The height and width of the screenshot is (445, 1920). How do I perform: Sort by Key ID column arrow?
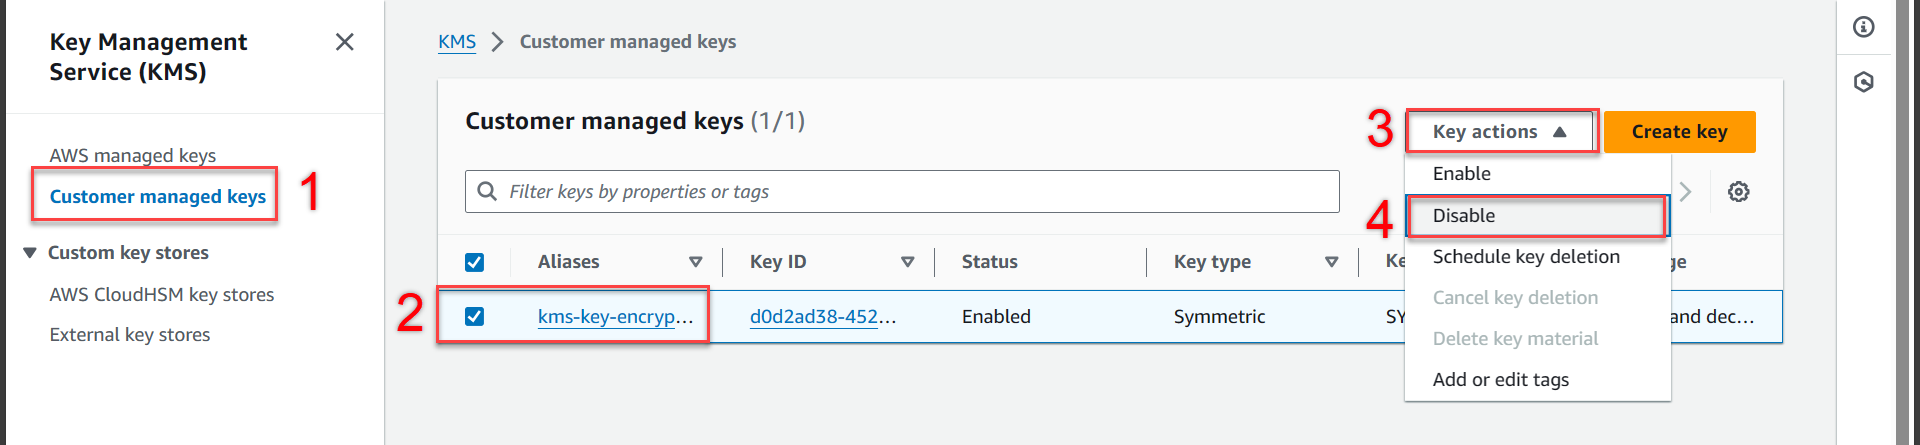(907, 262)
